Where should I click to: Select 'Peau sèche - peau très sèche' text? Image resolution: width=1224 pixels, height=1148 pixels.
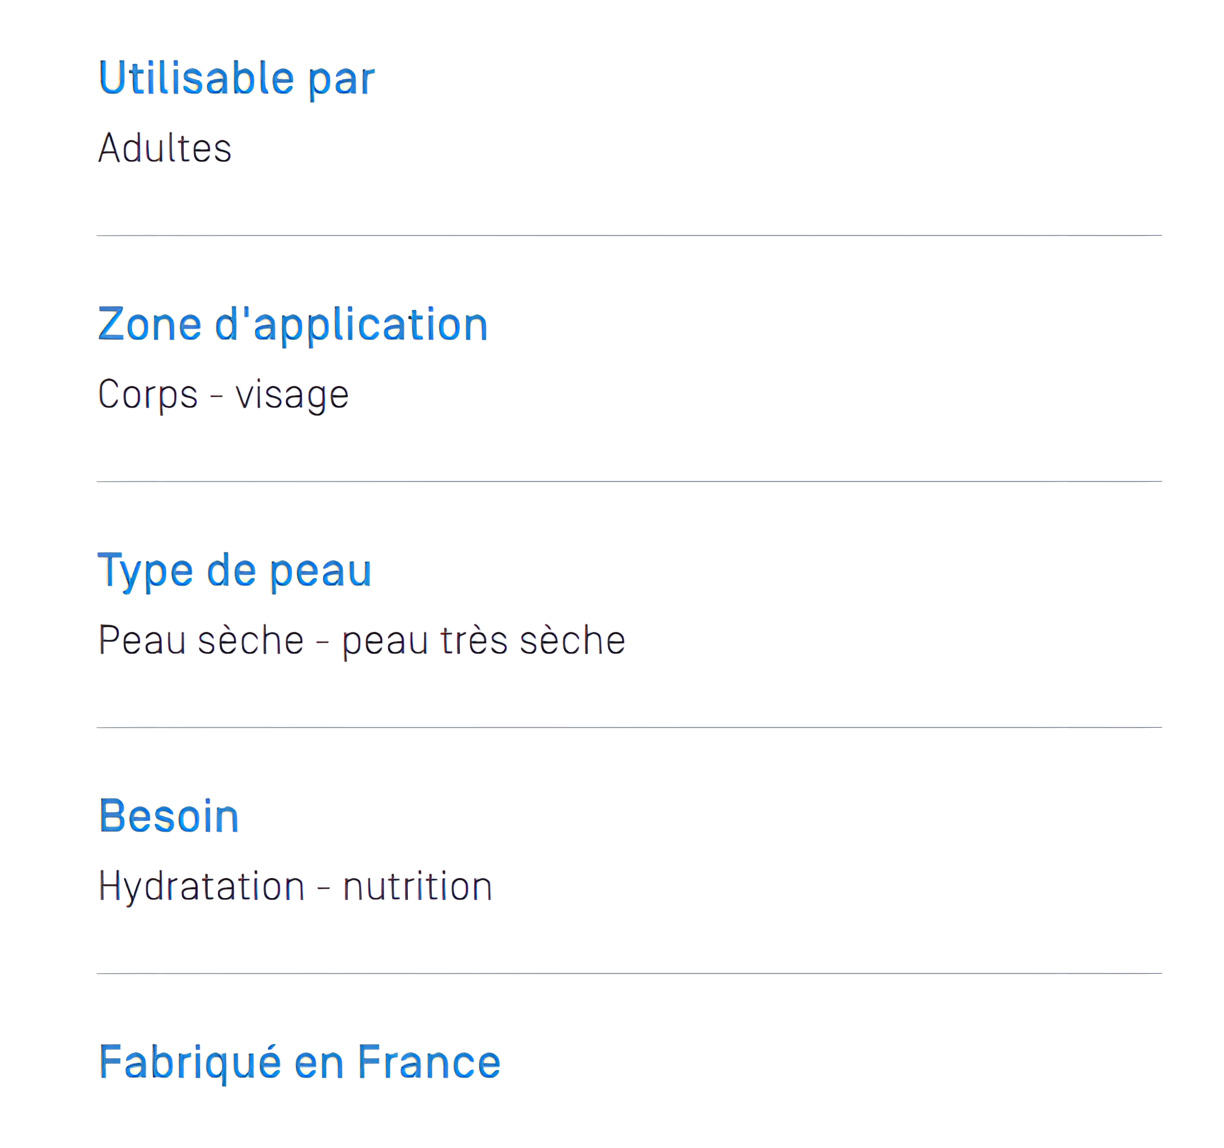361,641
